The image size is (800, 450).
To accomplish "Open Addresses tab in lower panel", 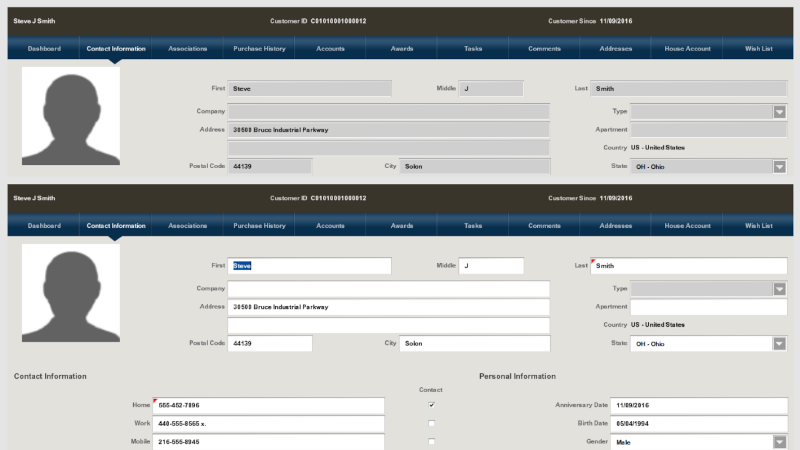I will [x=615, y=226].
